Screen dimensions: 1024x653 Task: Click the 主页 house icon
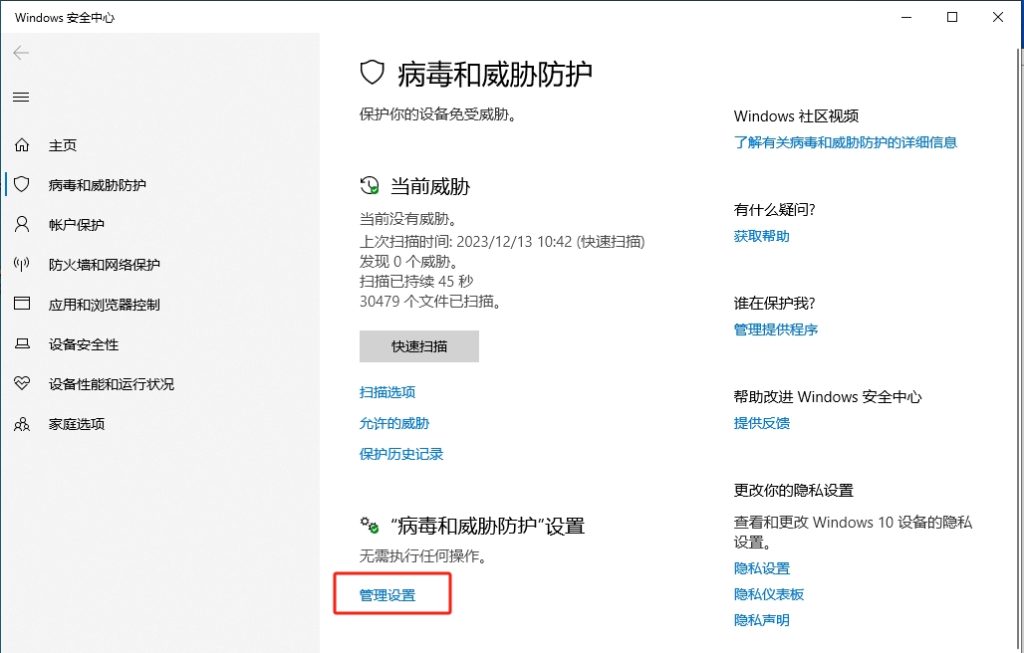coord(22,145)
